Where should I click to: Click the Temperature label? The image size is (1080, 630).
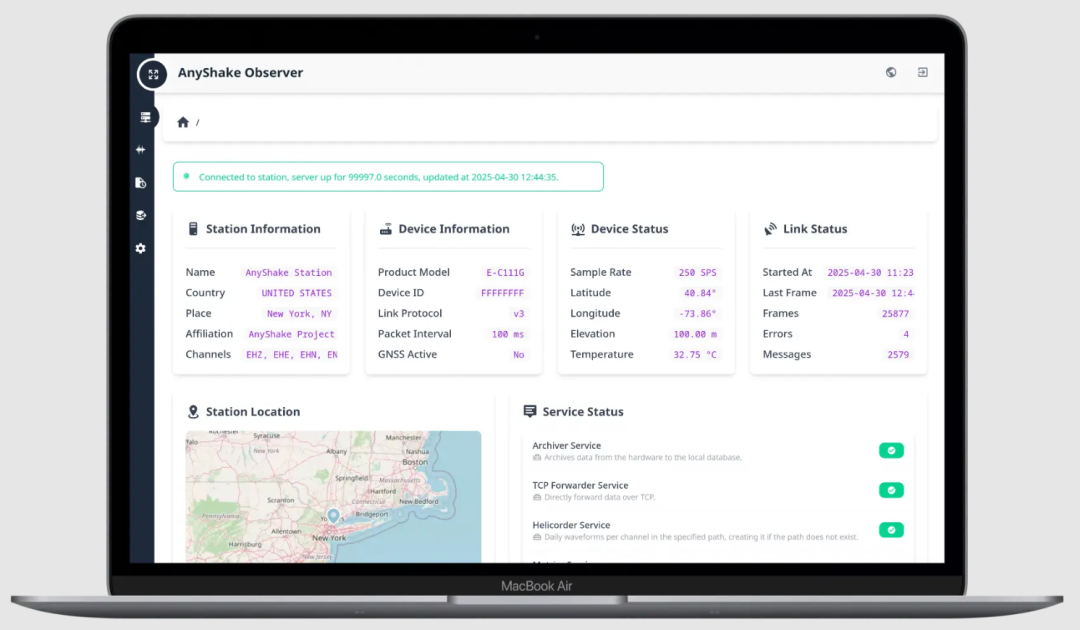pos(601,354)
